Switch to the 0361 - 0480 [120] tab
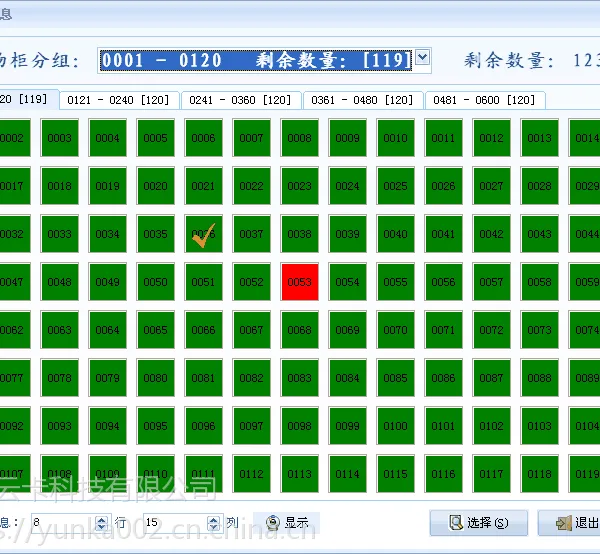The image size is (600, 554). [x=363, y=100]
